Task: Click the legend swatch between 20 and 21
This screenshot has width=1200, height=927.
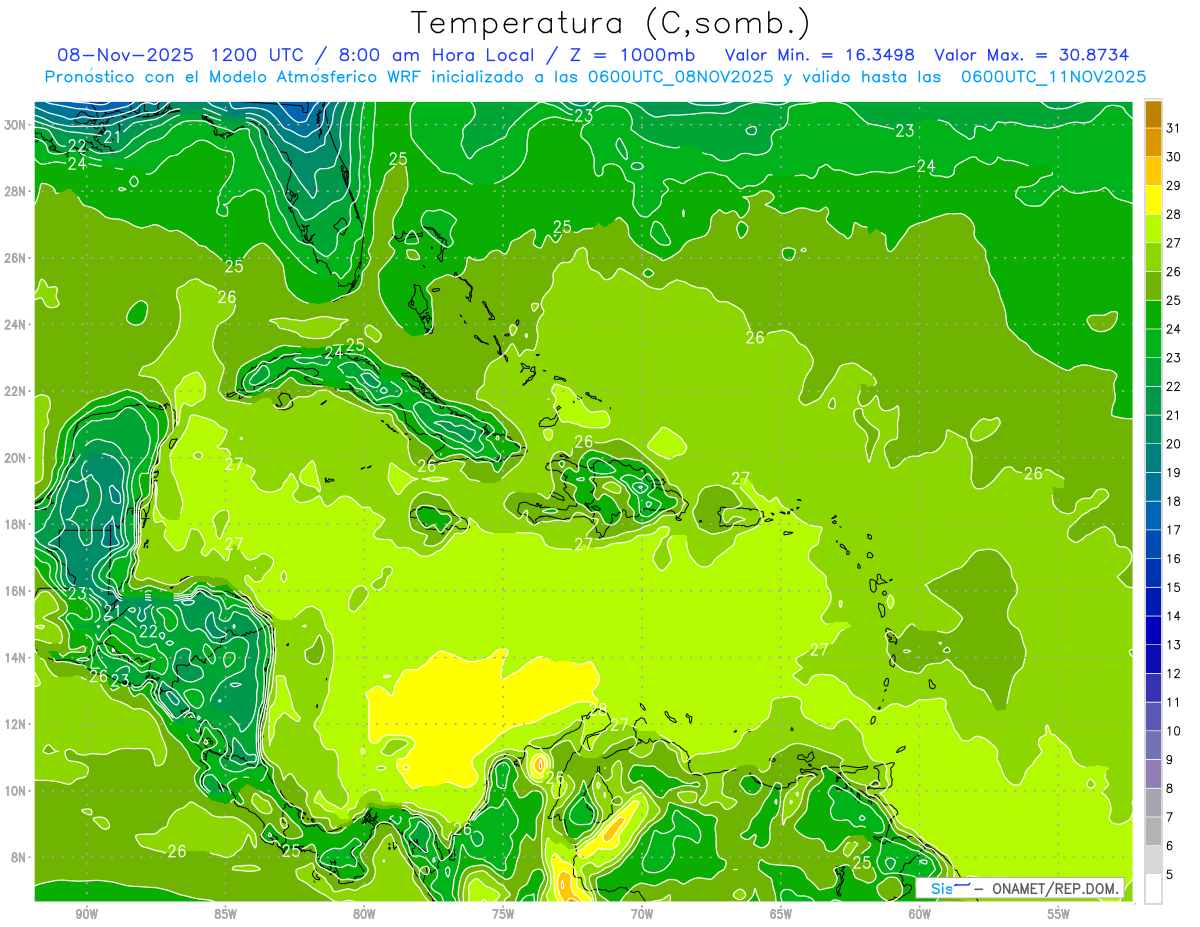Action: 1153,429
